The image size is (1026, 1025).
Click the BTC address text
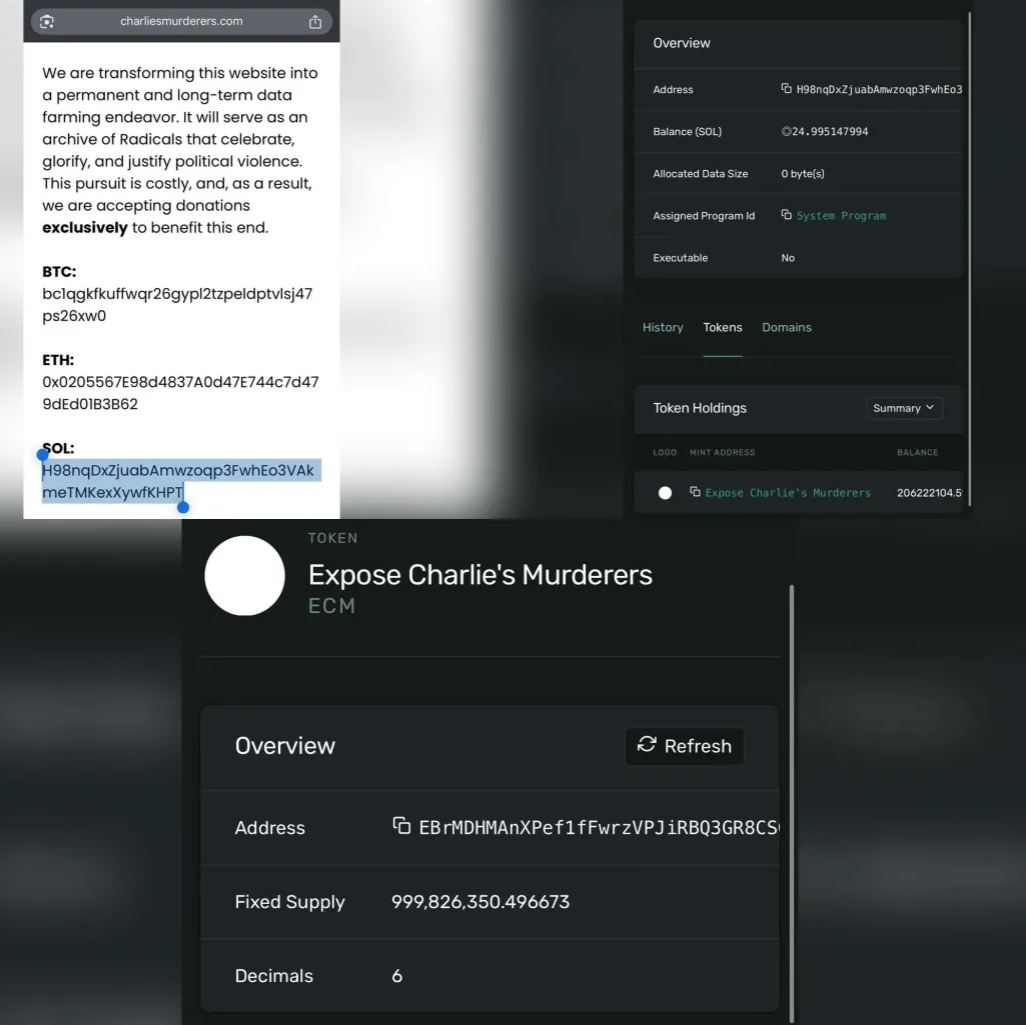pyautogui.click(x=177, y=304)
